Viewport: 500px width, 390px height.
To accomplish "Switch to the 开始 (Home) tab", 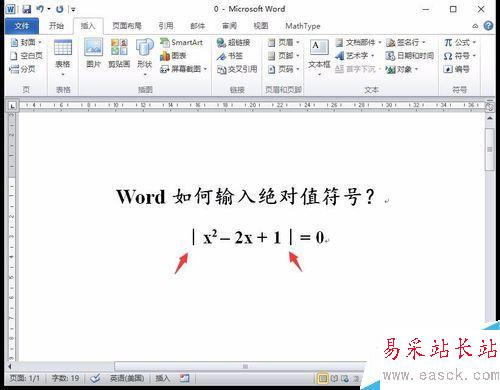I will click(x=56, y=26).
